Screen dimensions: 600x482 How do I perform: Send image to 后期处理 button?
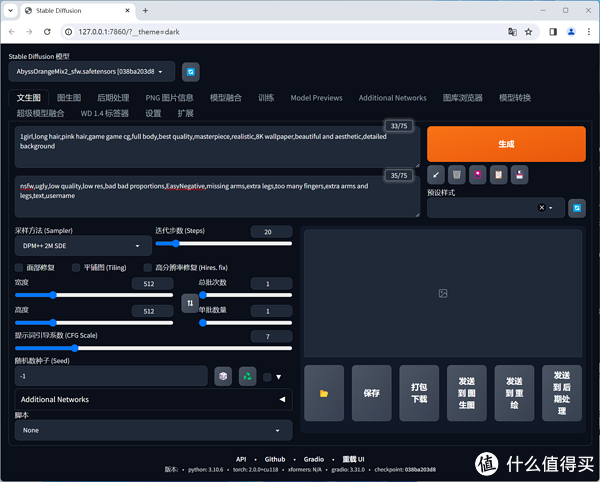562,393
